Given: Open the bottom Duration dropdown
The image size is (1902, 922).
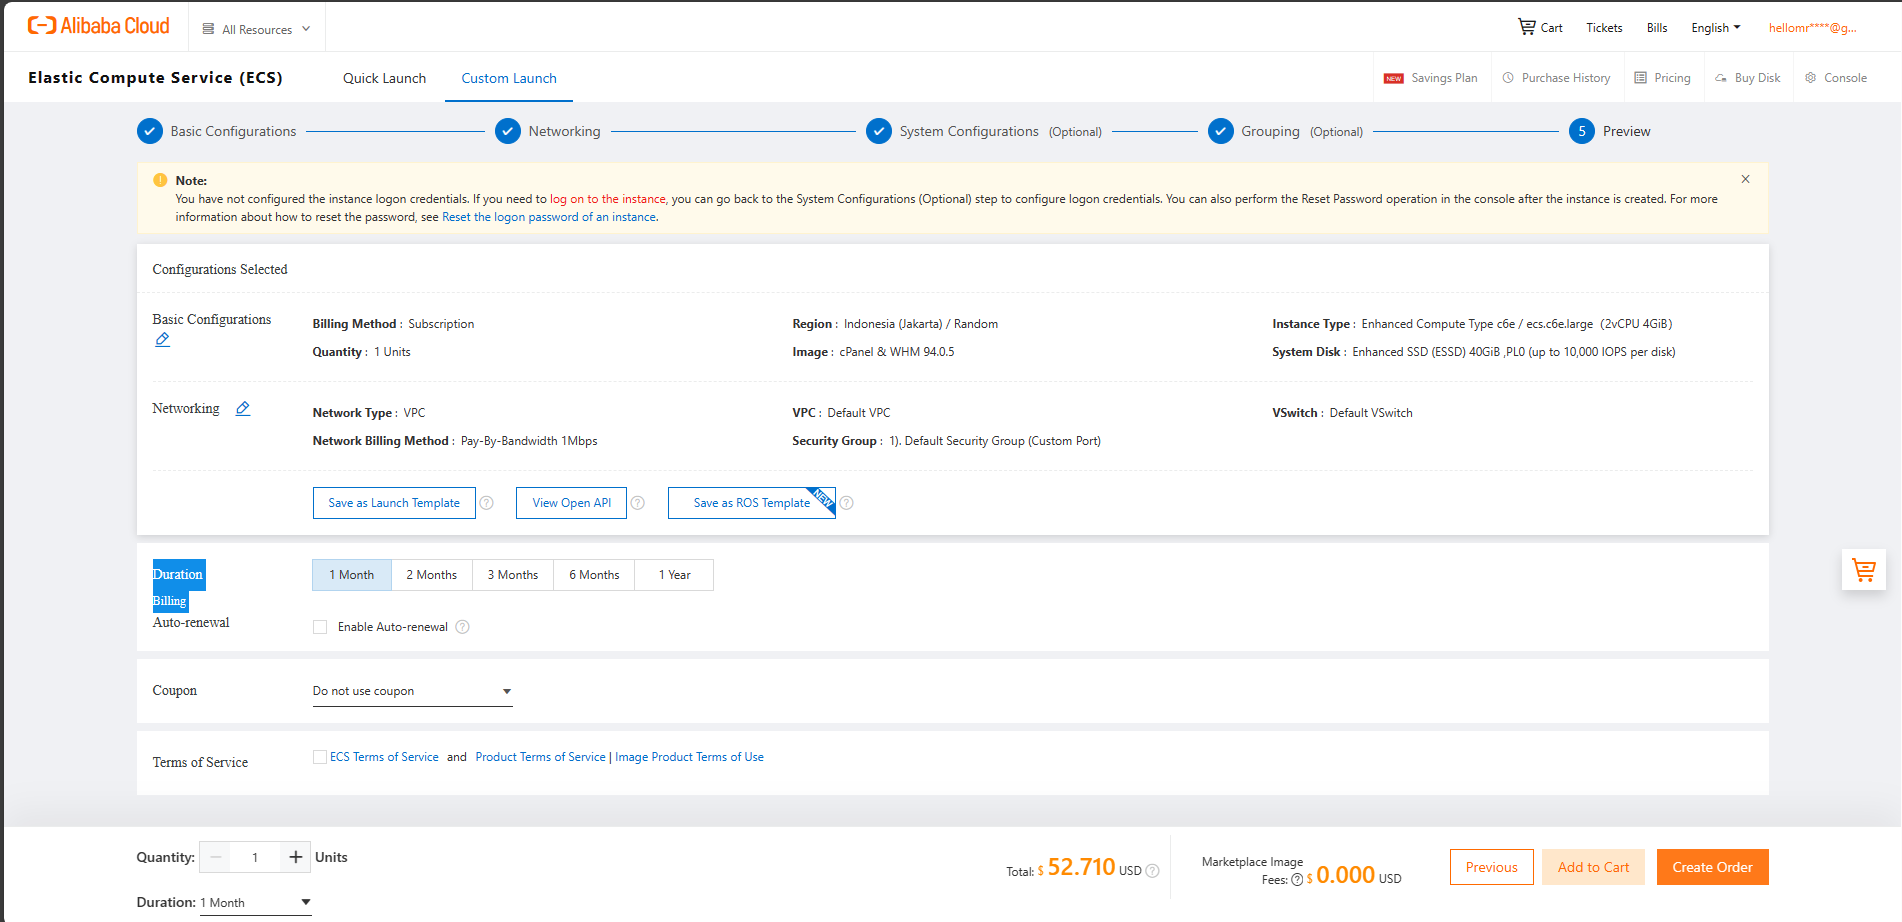Looking at the screenshot, I should [x=256, y=903].
